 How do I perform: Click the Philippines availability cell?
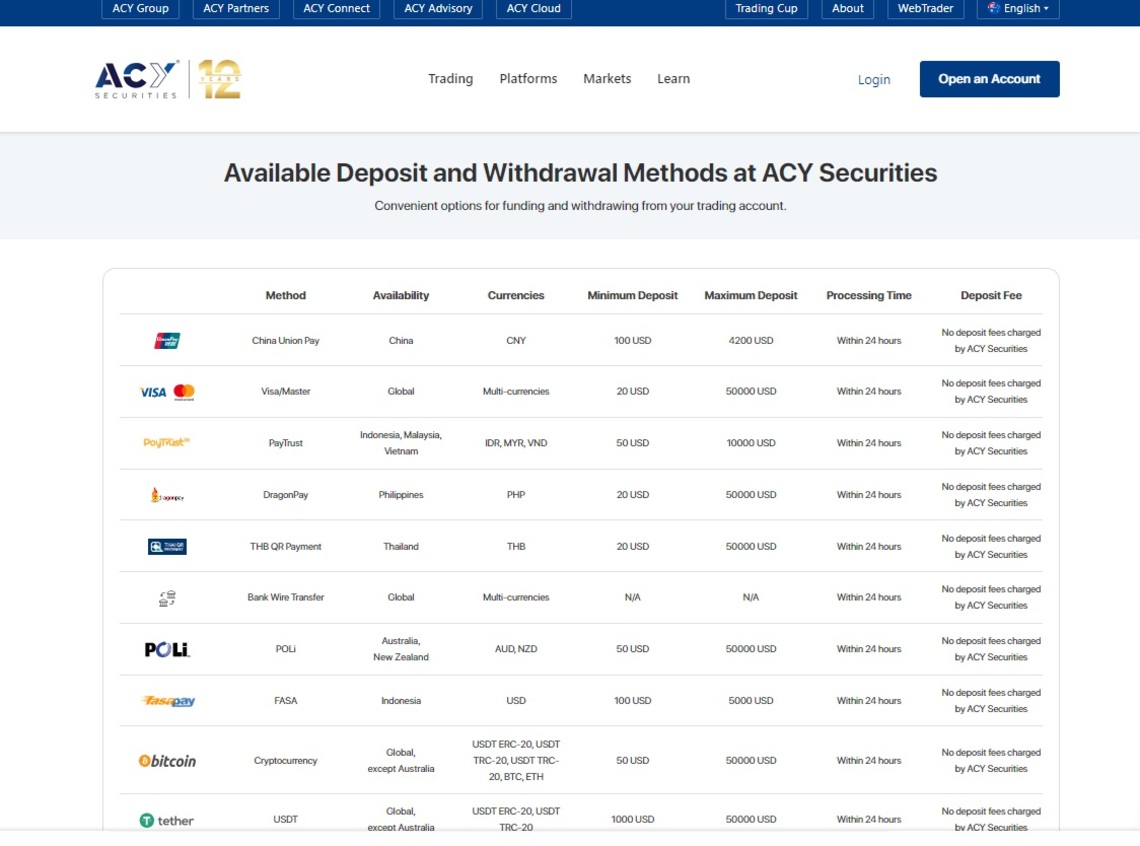pyautogui.click(x=401, y=494)
